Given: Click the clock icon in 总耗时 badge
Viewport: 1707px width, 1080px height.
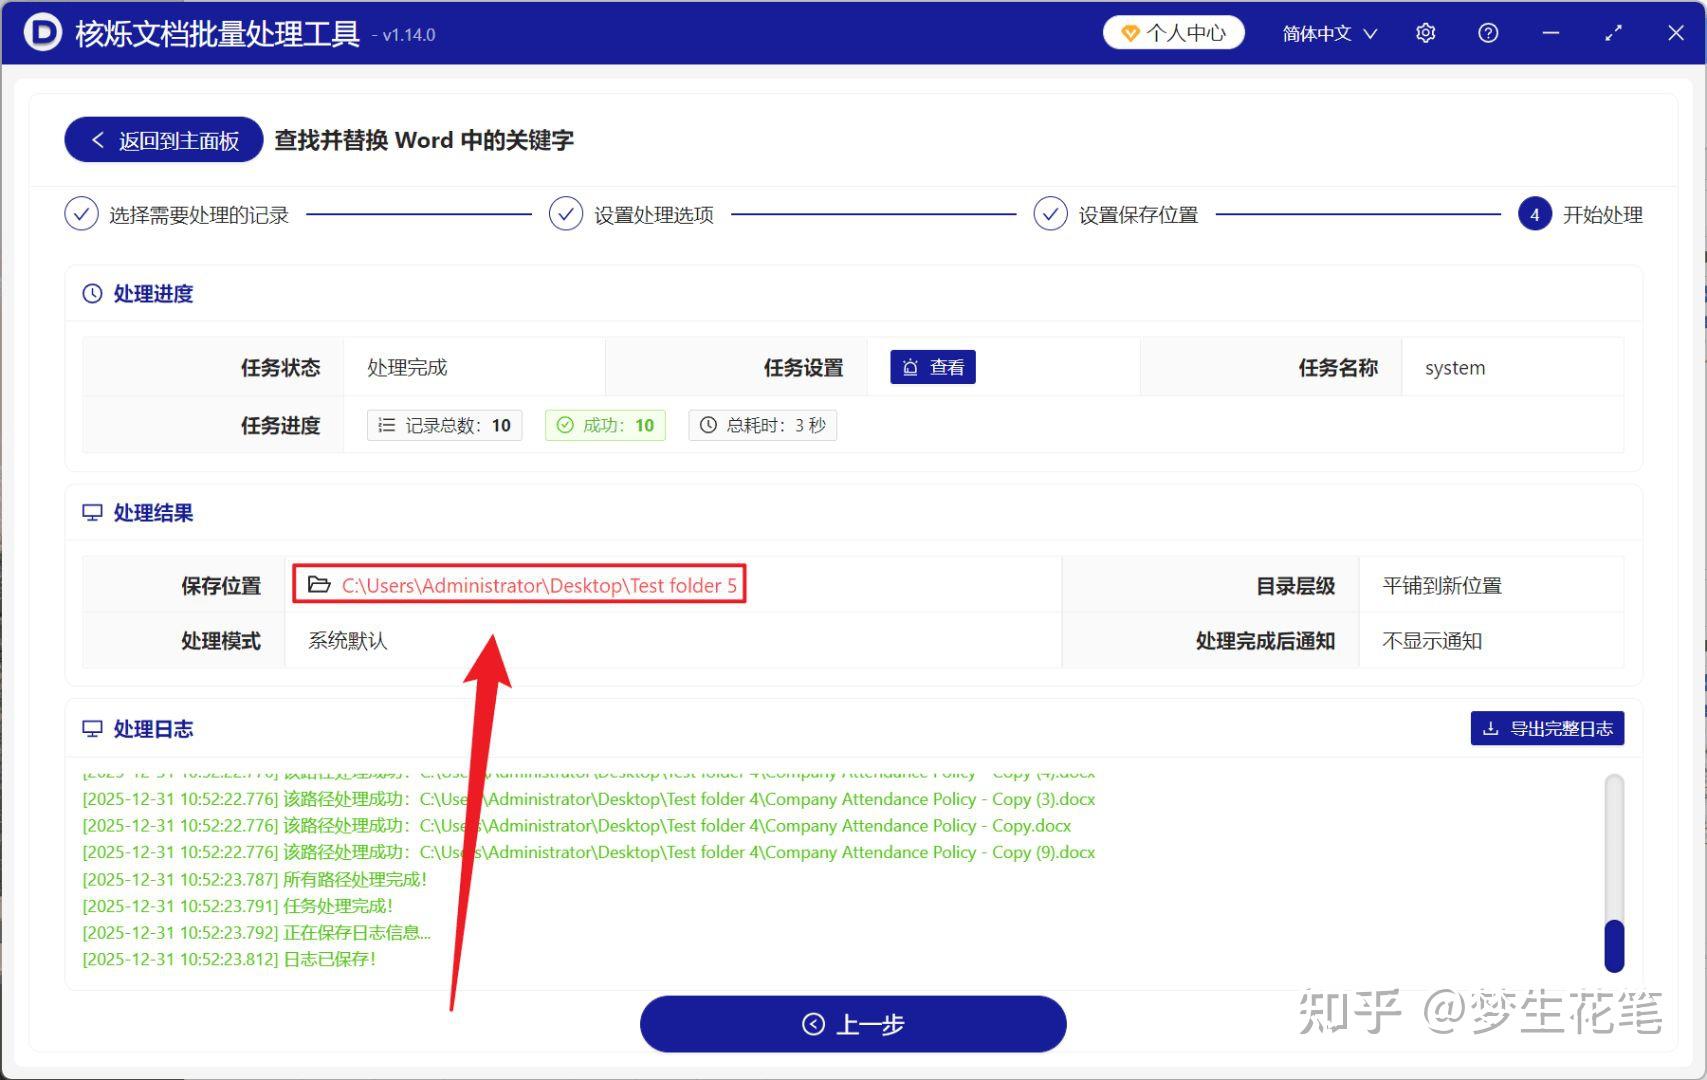Looking at the screenshot, I should pyautogui.click(x=708, y=425).
